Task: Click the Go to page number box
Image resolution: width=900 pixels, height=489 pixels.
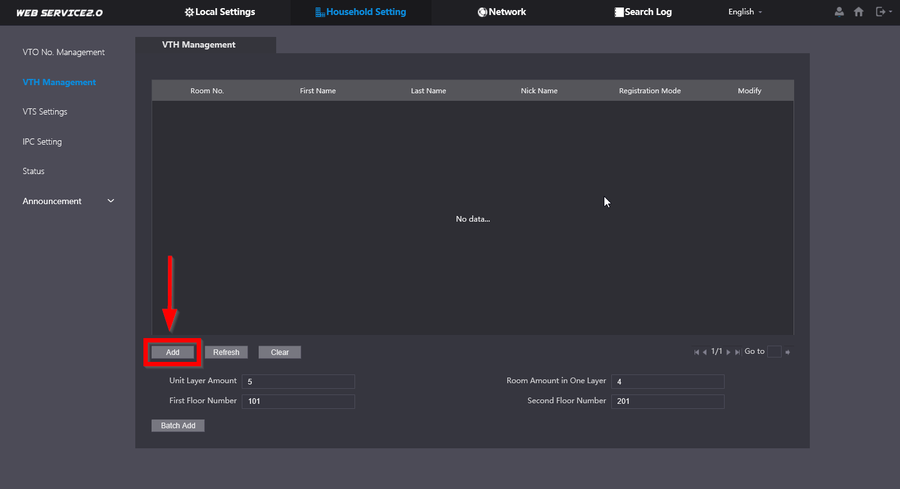Action: coord(774,352)
